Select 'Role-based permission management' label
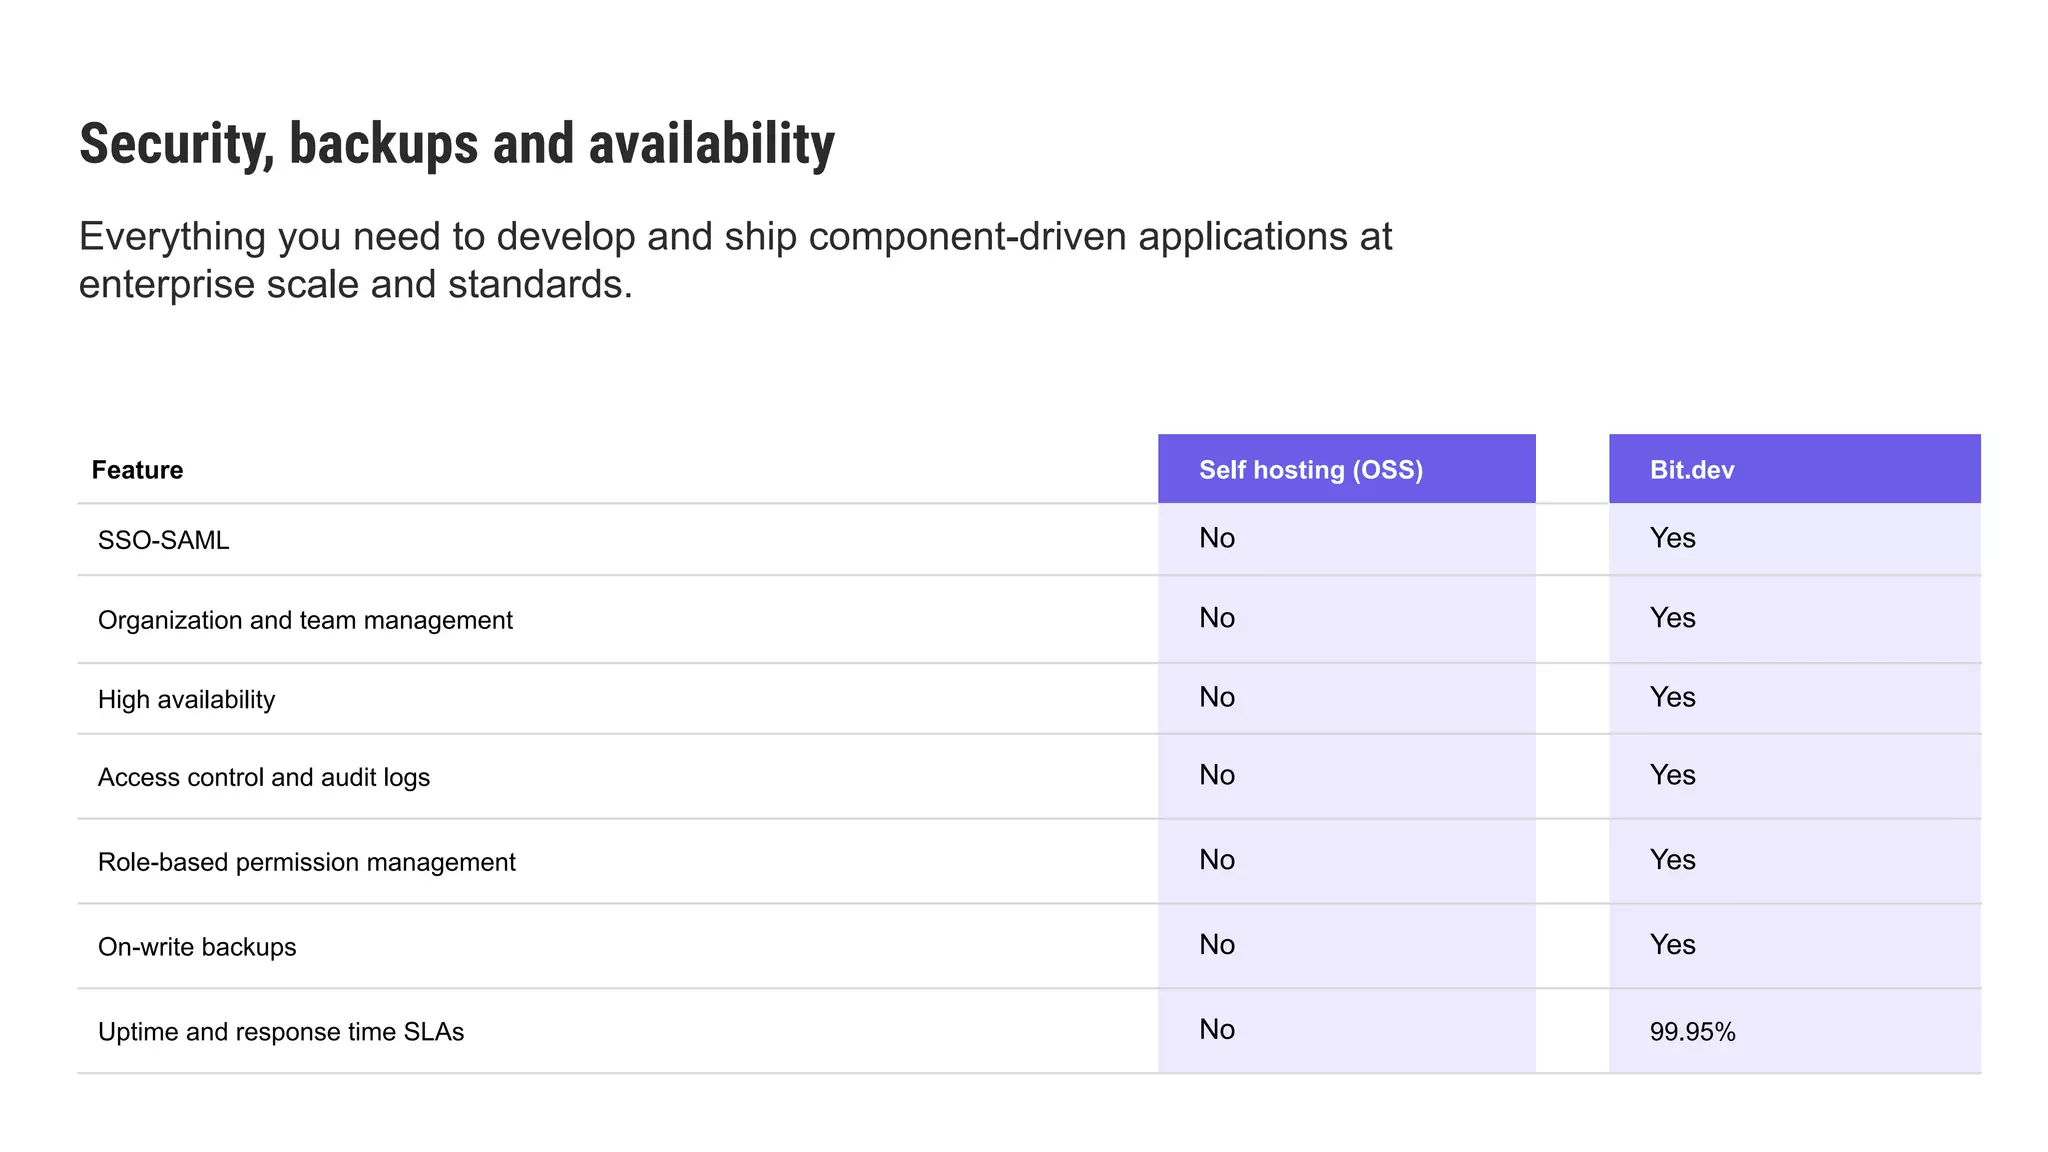This screenshot has height=1152, width=2048. pos(306,862)
